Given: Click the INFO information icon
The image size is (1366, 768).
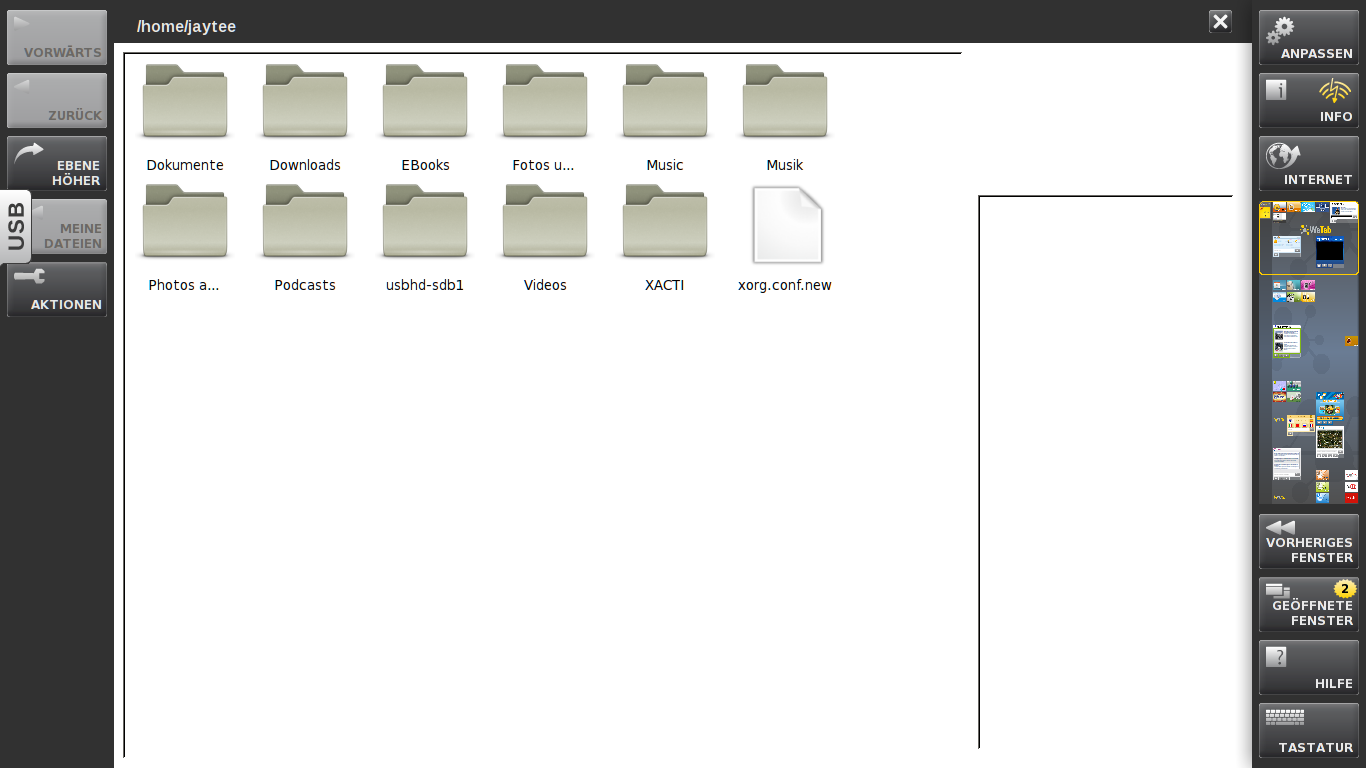Looking at the screenshot, I should pyautogui.click(x=1308, y=100).
